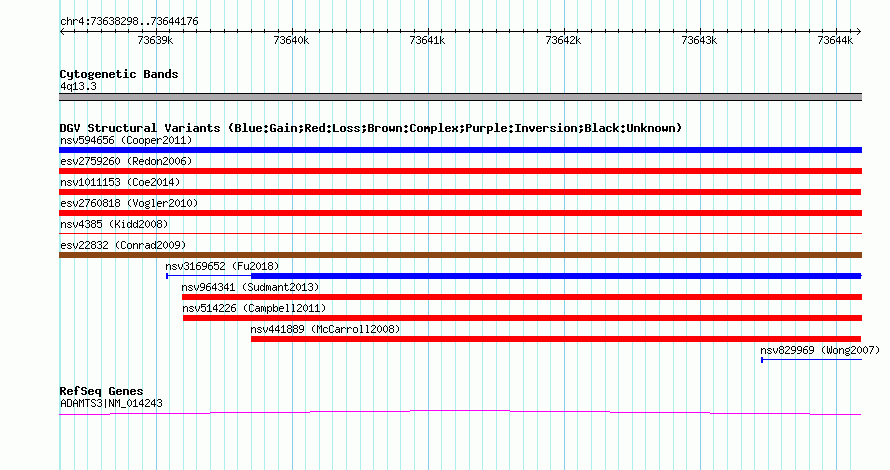Click the label nsv4385 (Kidd2008)

pyautogui.click(x=114, y=224)
